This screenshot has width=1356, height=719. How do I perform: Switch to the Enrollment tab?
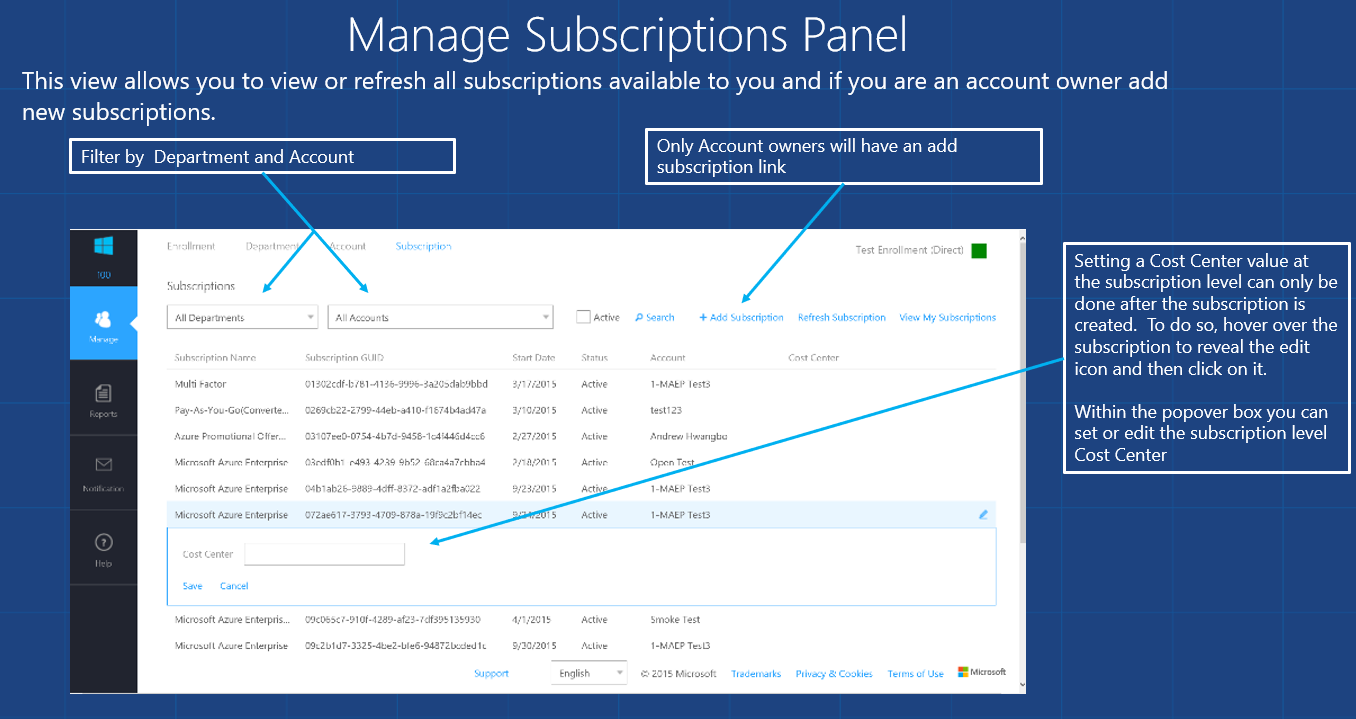point(191,246)
